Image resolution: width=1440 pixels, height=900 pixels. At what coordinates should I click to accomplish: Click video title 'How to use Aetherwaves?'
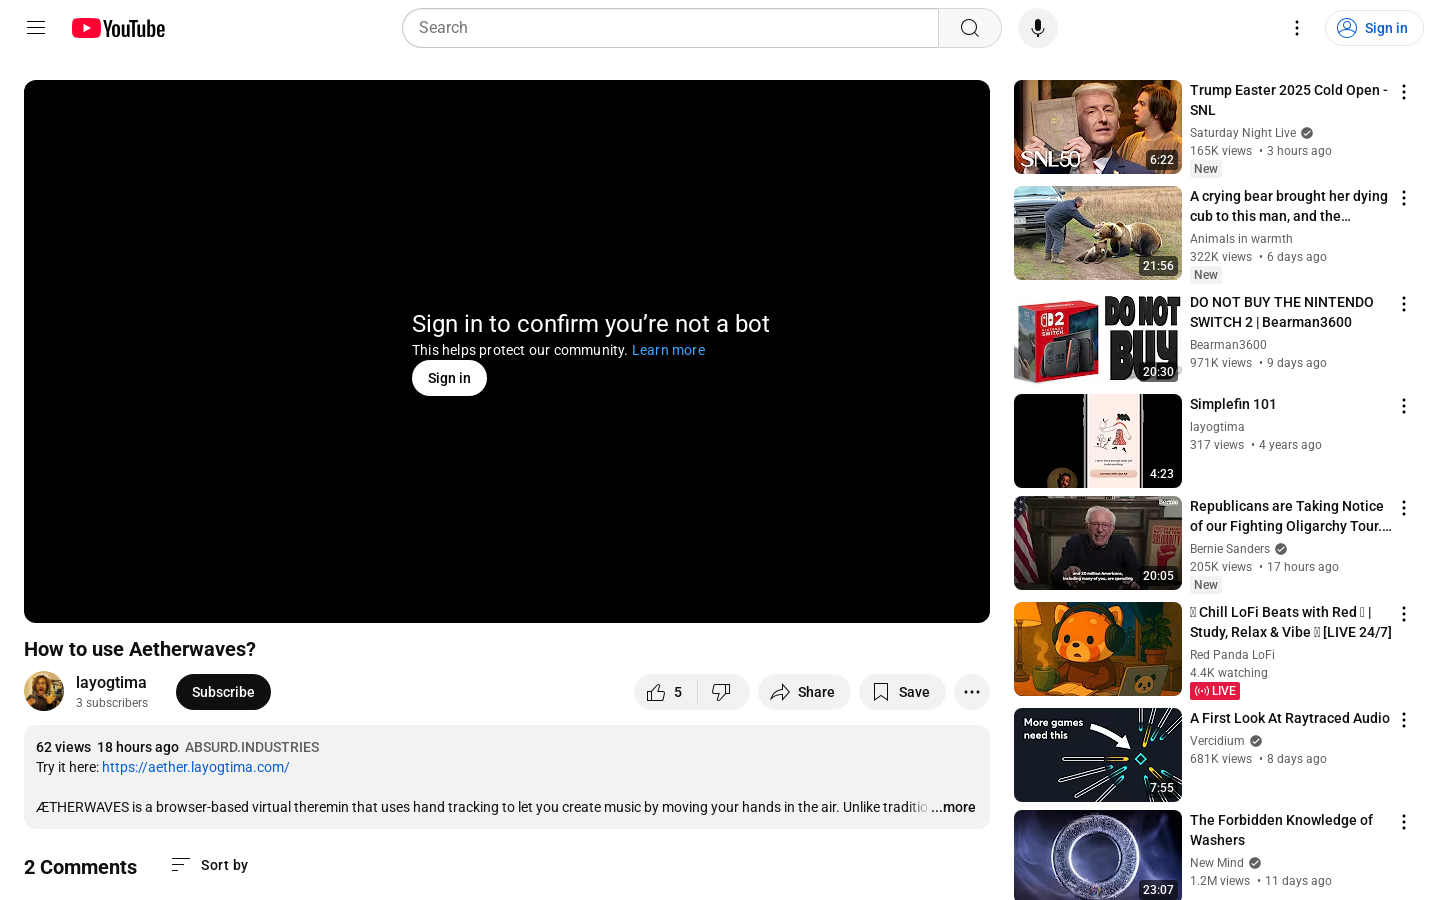pyautogui.click(x=140, y=649)
